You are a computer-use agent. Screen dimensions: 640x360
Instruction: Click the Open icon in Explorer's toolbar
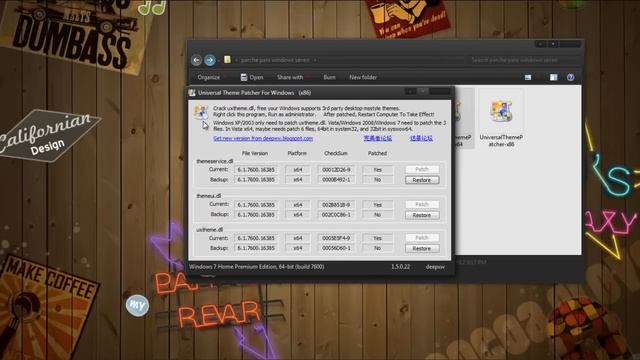pos(244,77)
